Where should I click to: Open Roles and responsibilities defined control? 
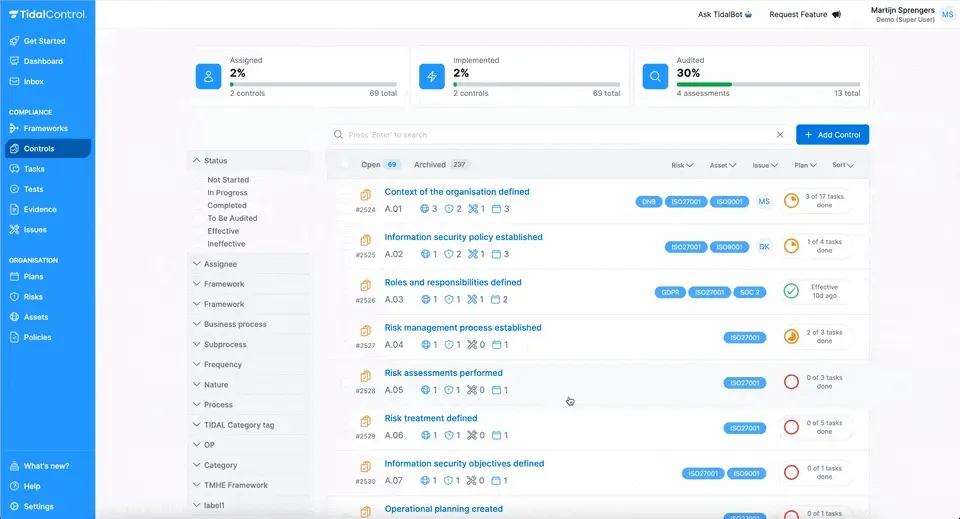(x=453, y=282)
